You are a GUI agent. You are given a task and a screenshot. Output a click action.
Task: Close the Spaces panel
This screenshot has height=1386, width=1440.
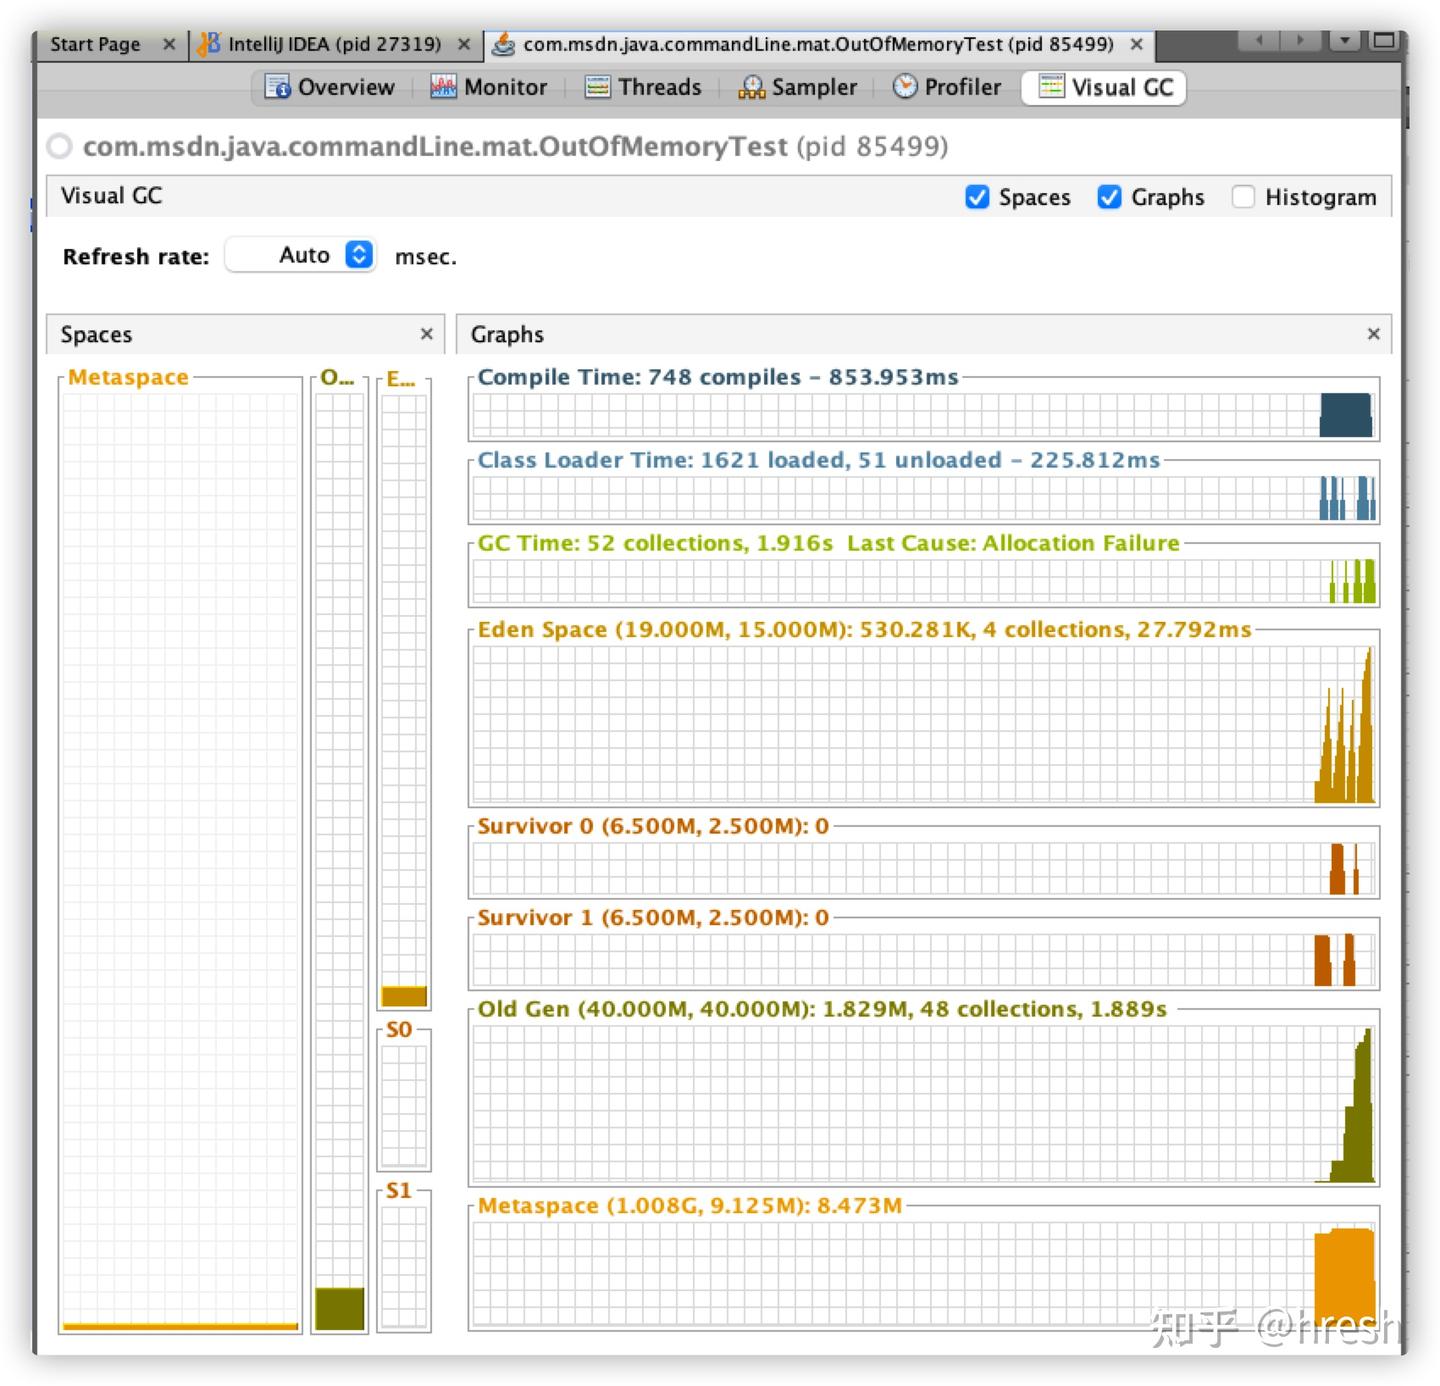(426, 334)
